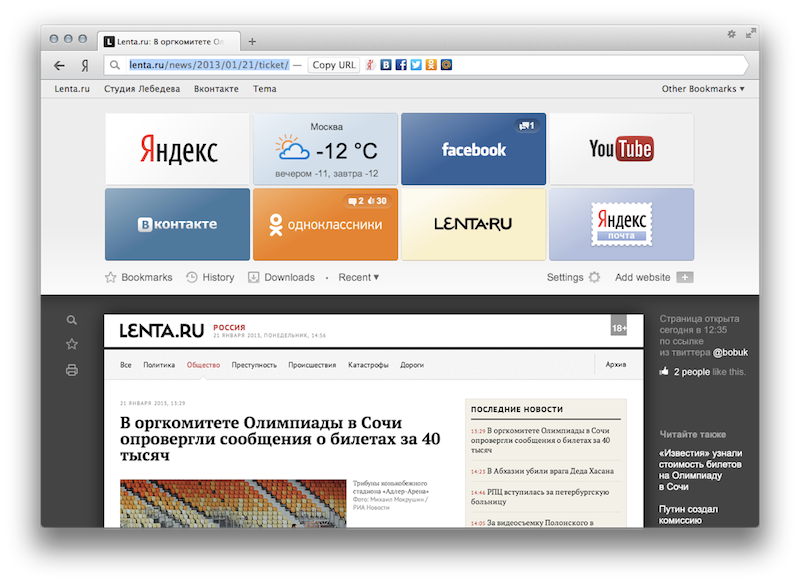Expand the Other Bookmarks menu
The height and width of the screenshot is (584, 800).
click(x=703, y=89)
